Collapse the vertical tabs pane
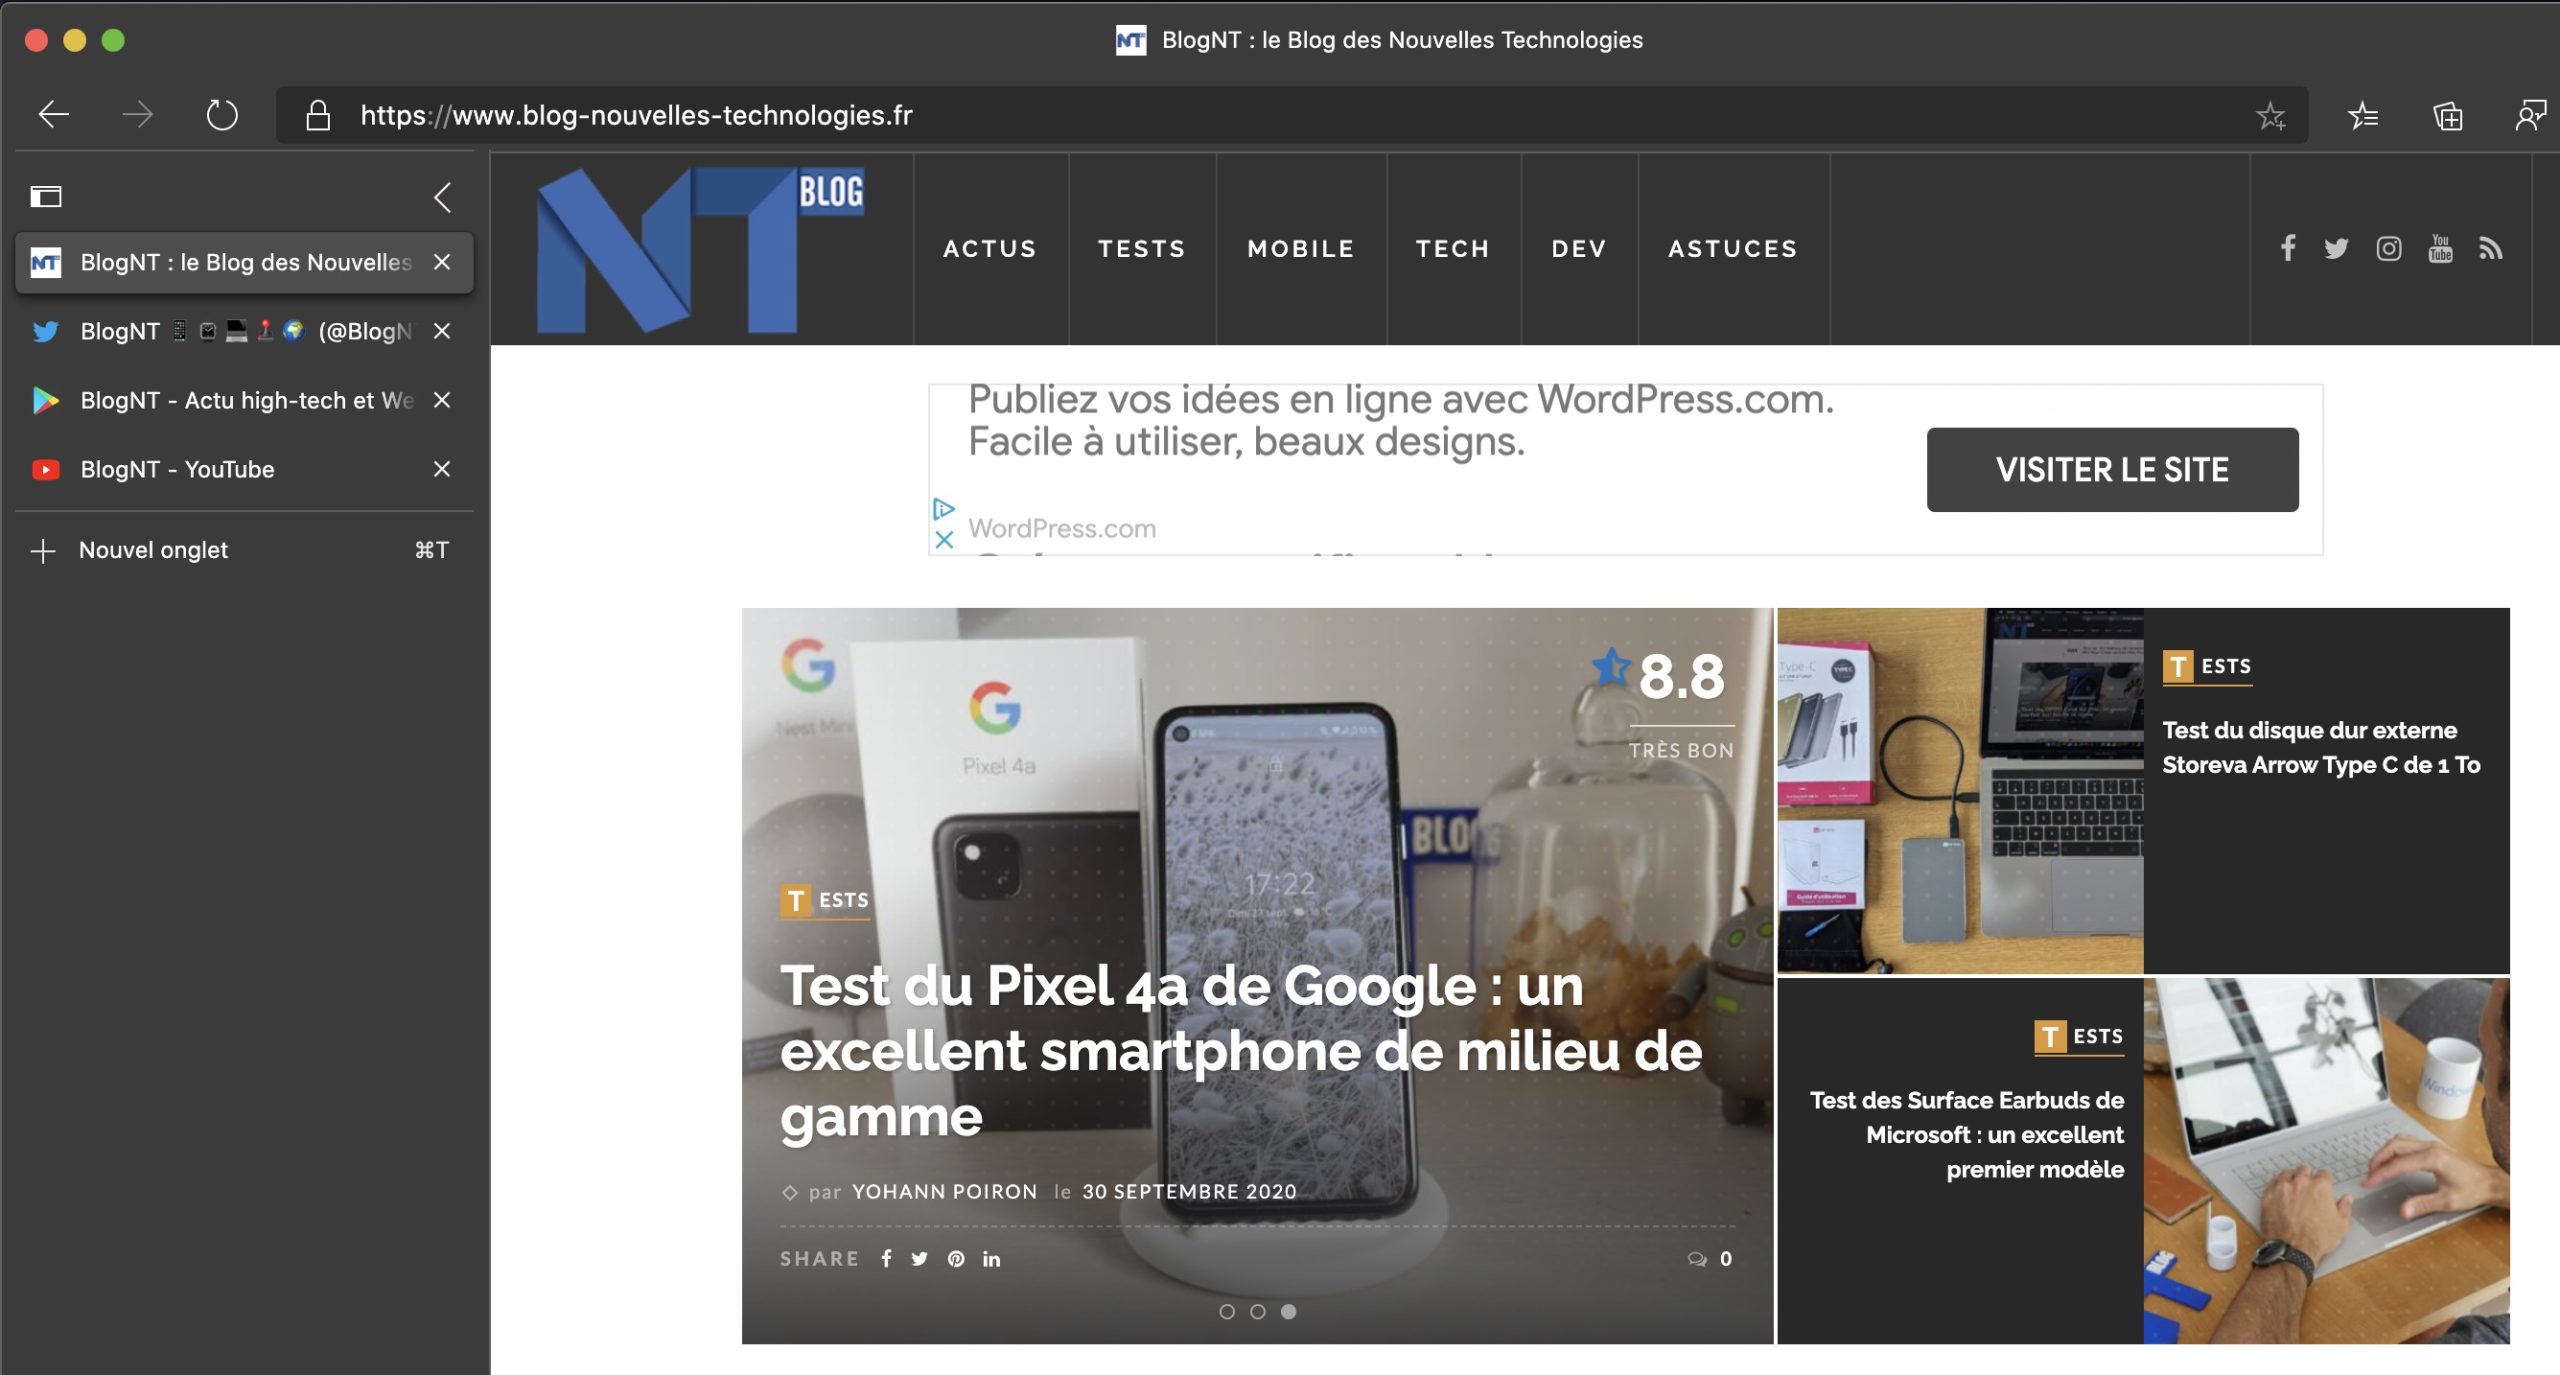 [x=441, y=196]
